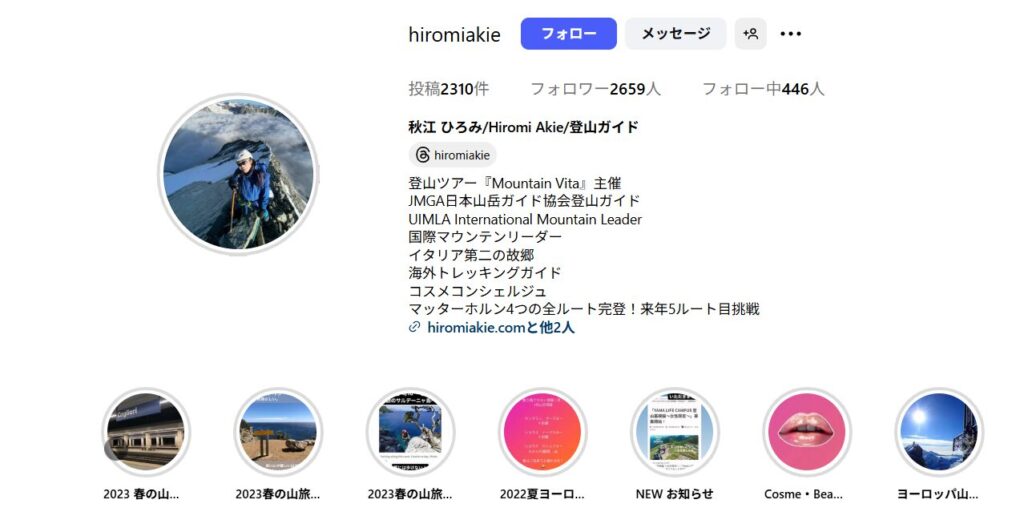This screenshot has height=532, width=1024.
Task: Open the 2022夏ヨーロ pink gradient highlight
Action: (x=543, y=432)
